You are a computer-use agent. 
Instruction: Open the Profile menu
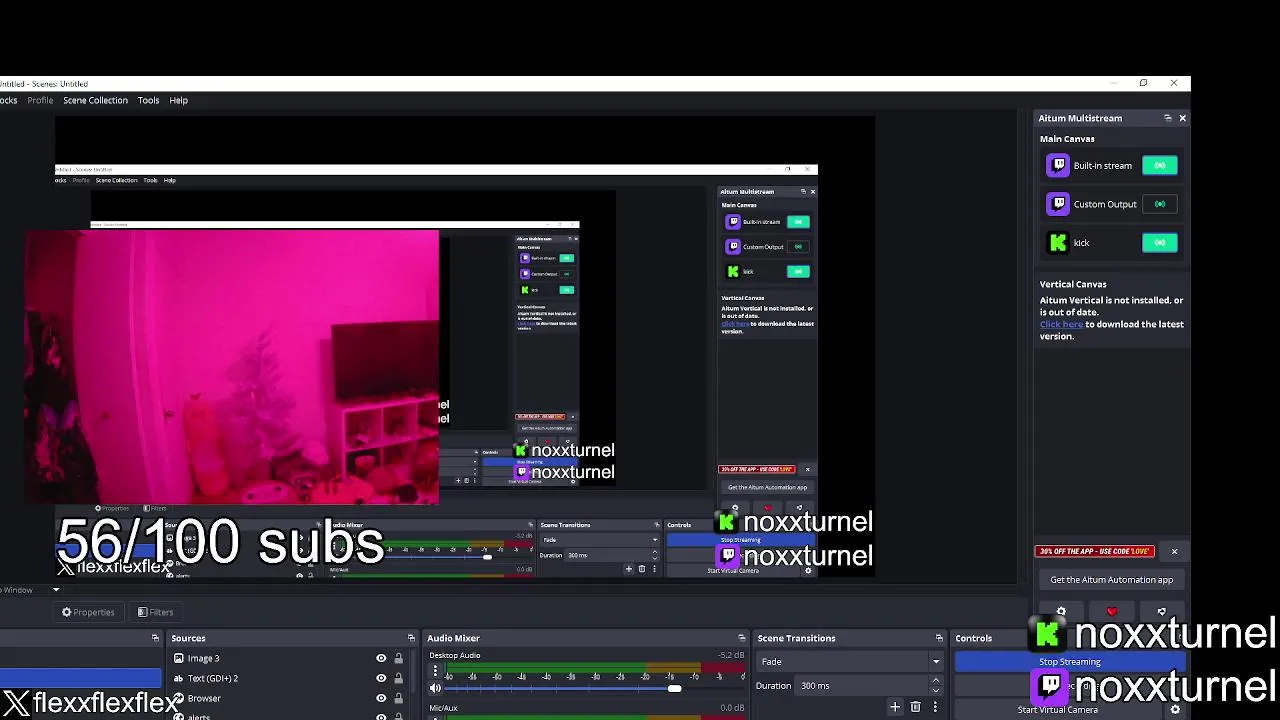point(40,100)
